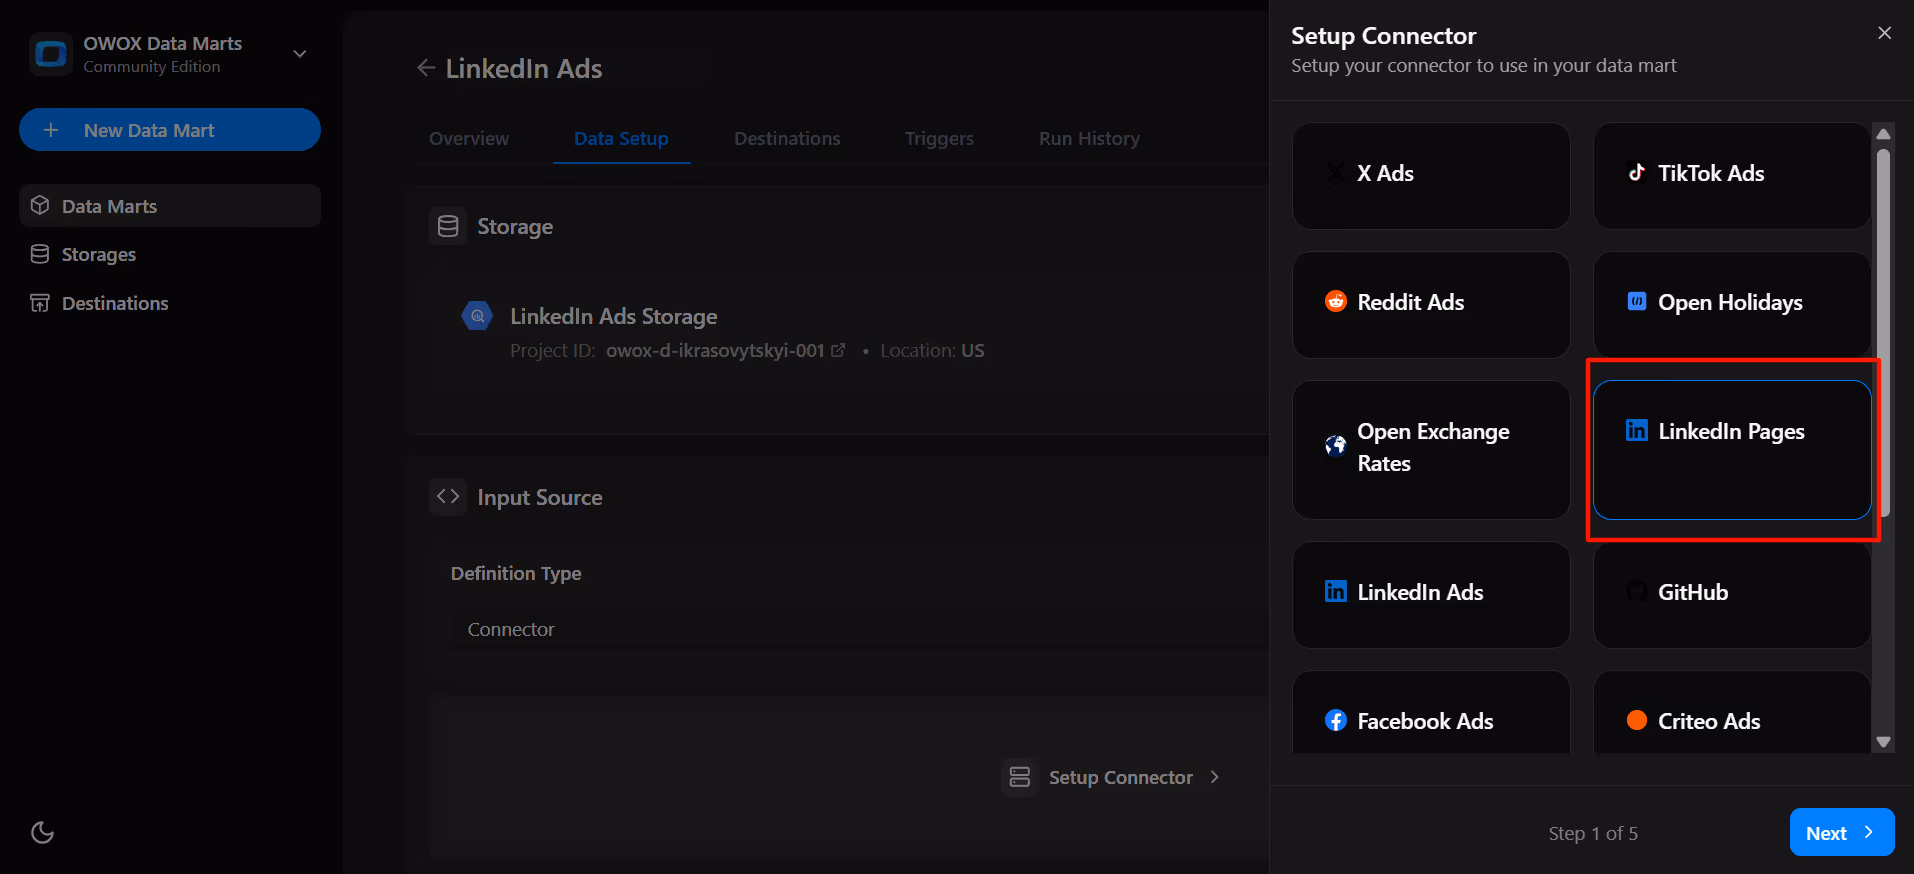Viewport: 1914px width, 874px height.
Task: Toggle dark mode moon icon
Action: [x=42, y=832]
